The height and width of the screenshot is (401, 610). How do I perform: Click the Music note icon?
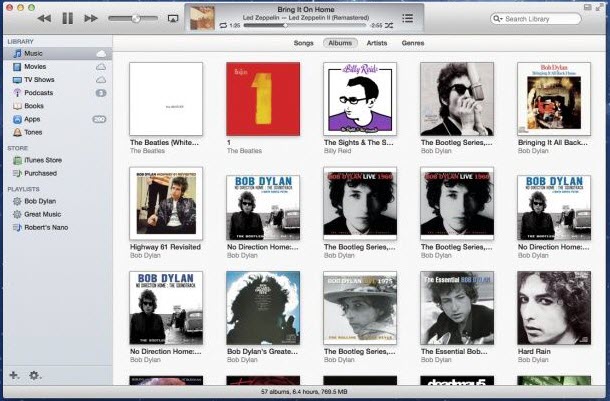coord(17,54)
